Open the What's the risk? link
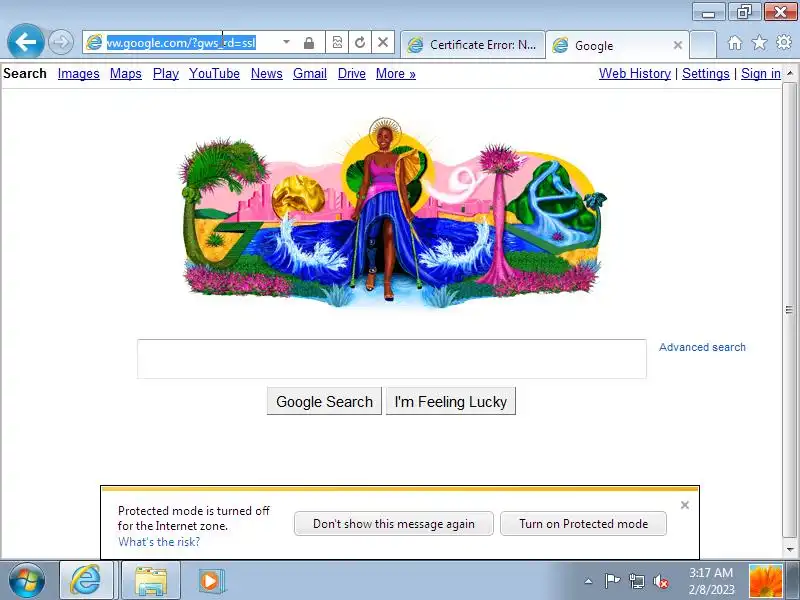800x600 pixels. pyautogui.click(x=159, y=542)
